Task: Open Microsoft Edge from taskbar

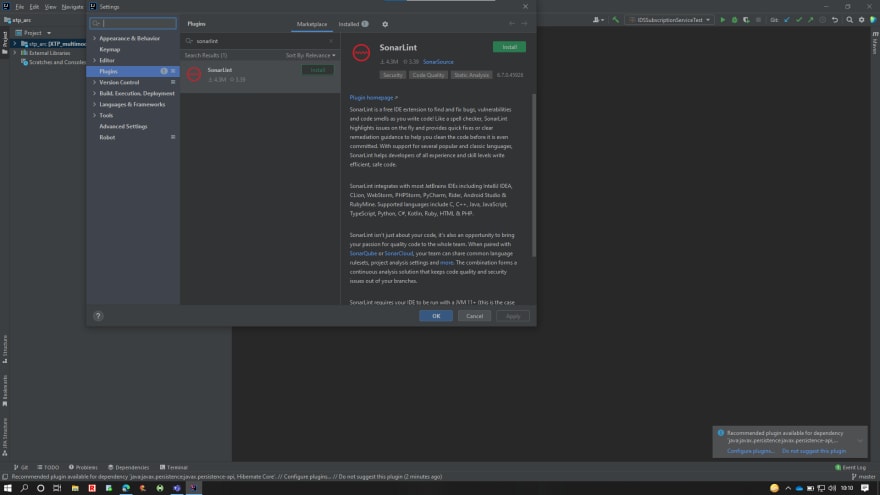Action: pyautogui.click(x=126, y=488)
